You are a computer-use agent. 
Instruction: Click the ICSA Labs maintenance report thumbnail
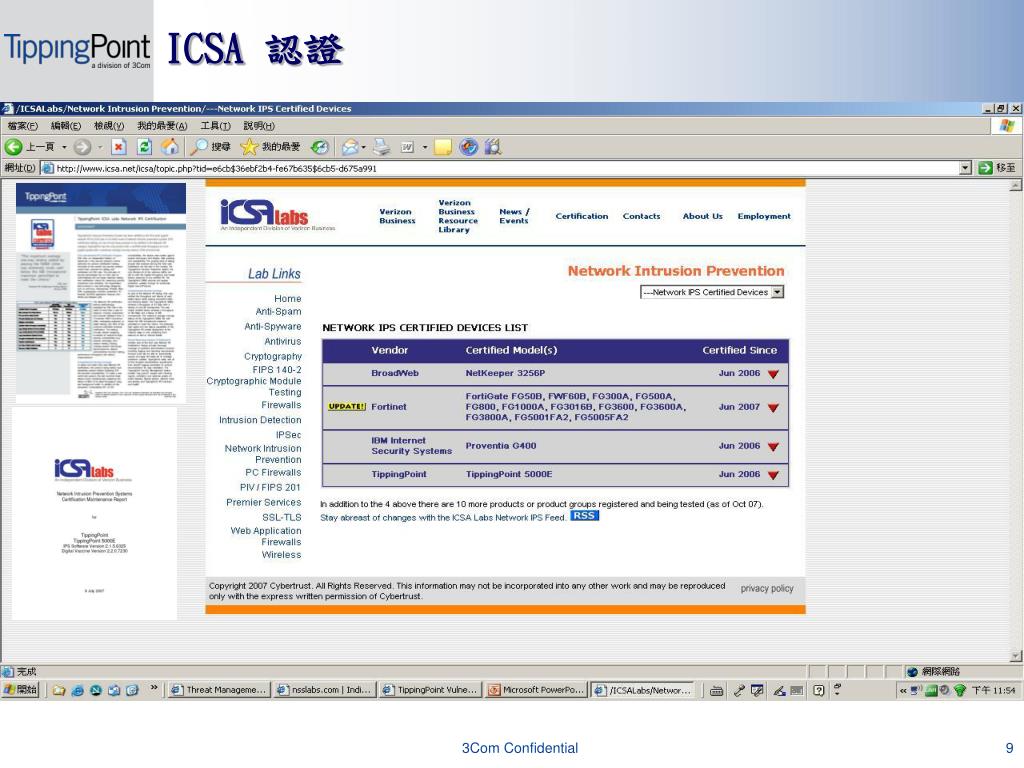tap(94, 513)
